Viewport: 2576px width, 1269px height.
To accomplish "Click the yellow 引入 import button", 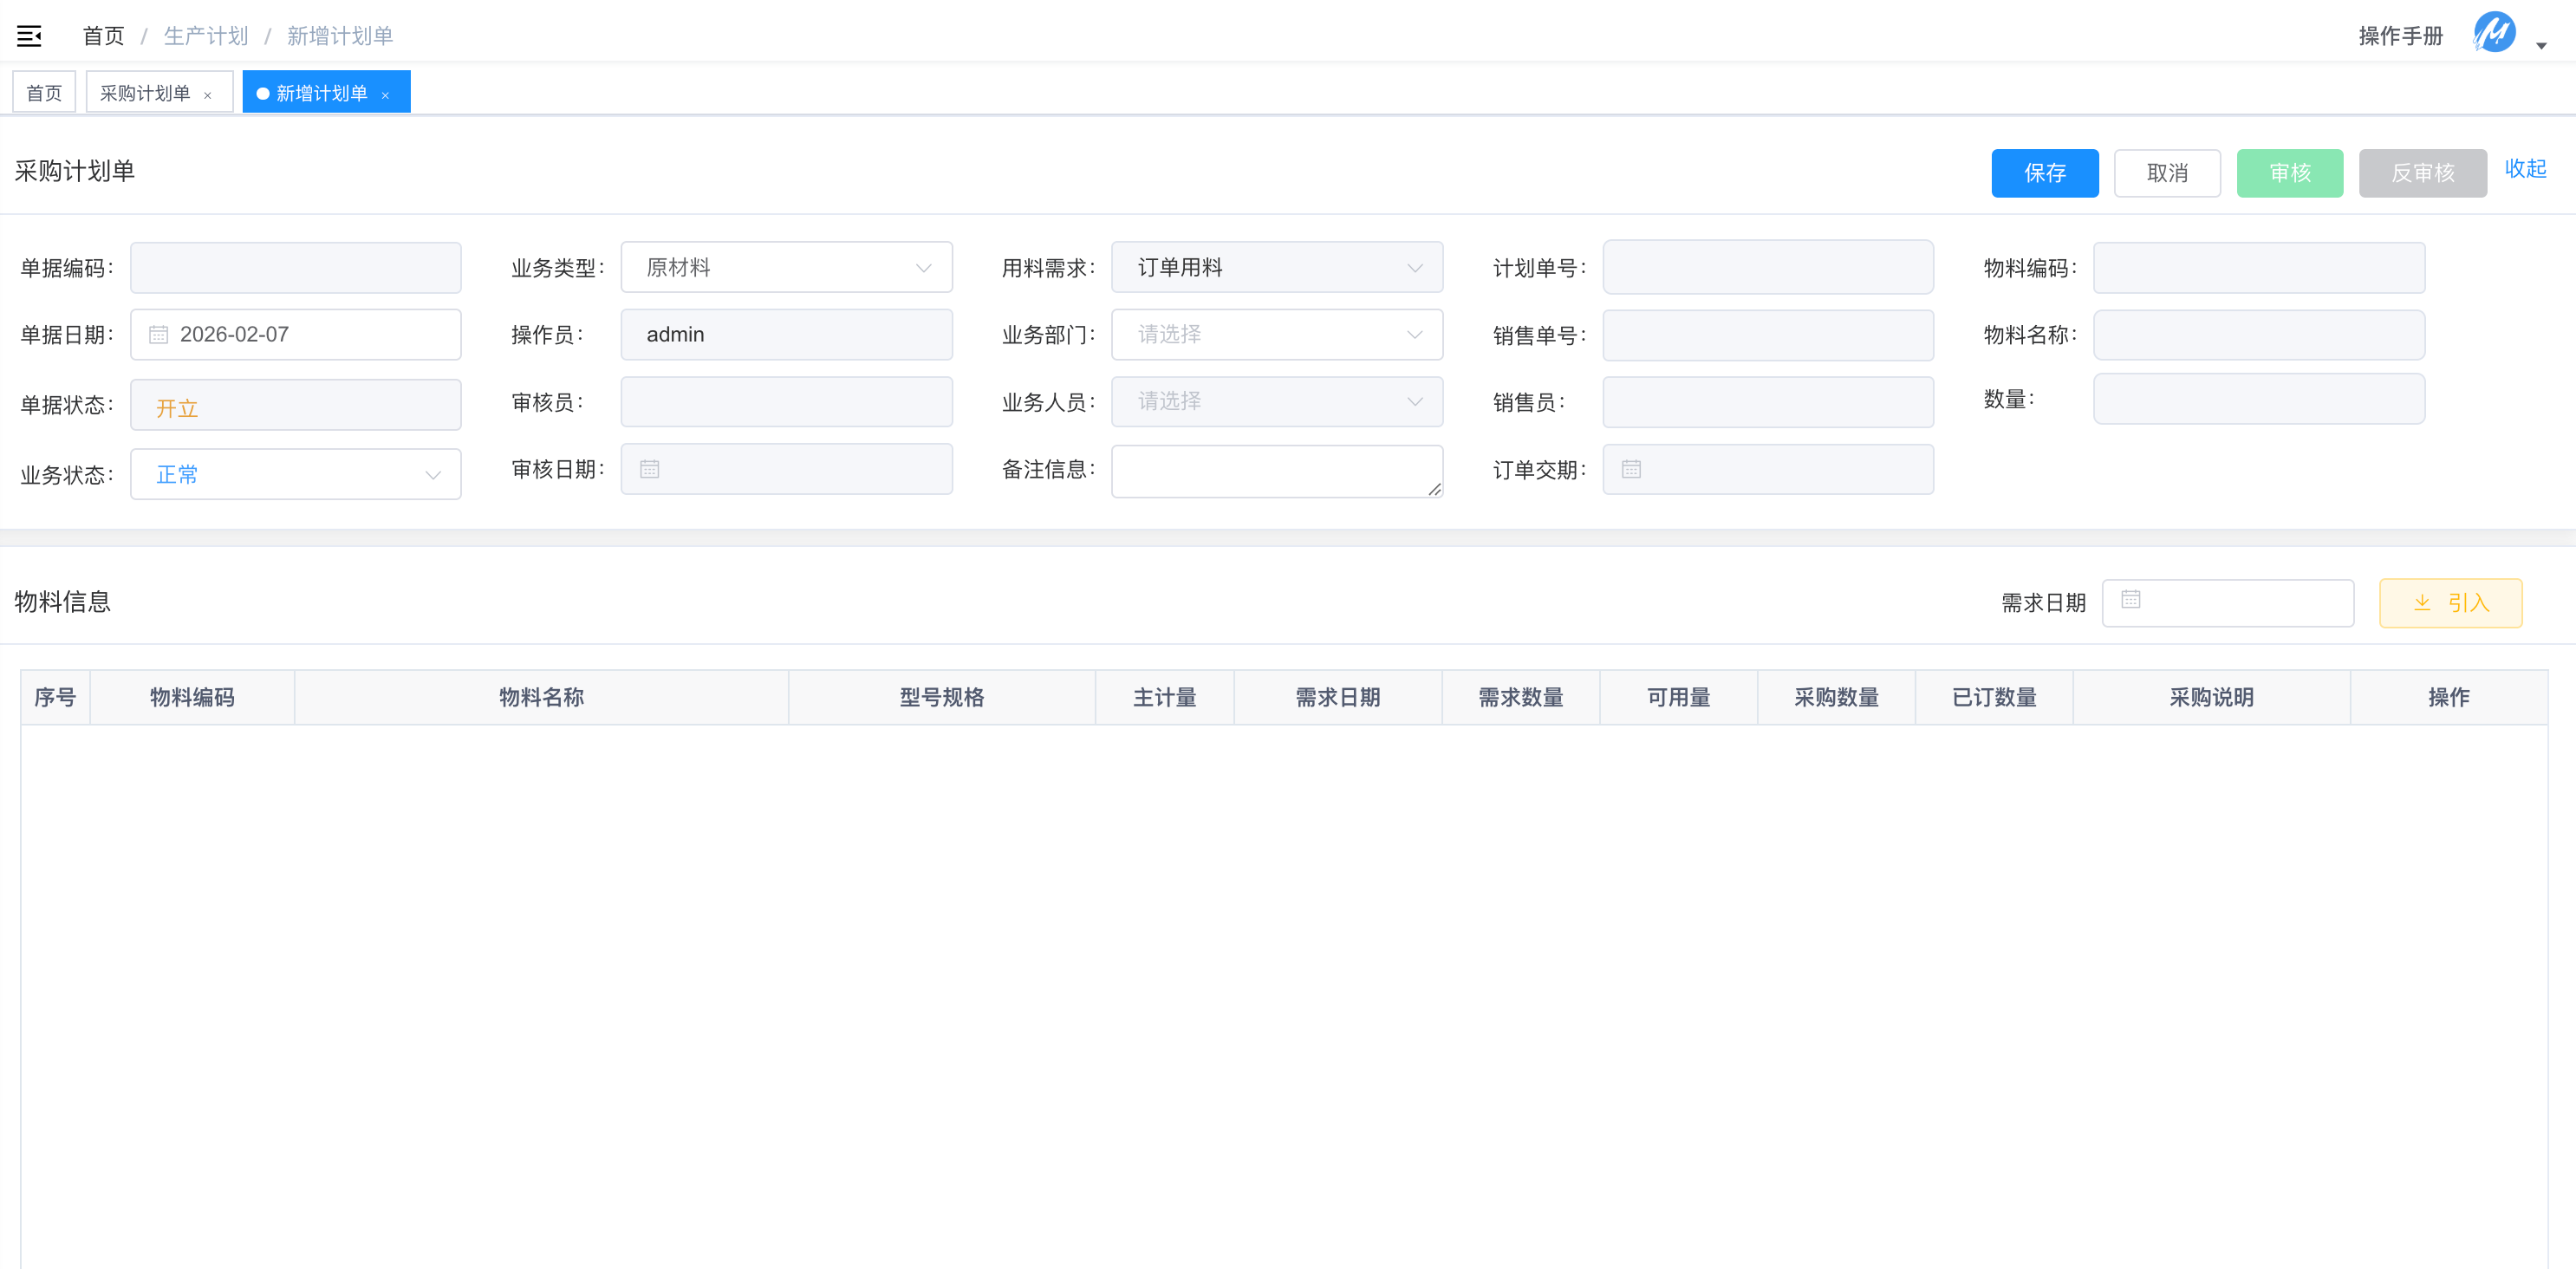I will pos(2450,603).
